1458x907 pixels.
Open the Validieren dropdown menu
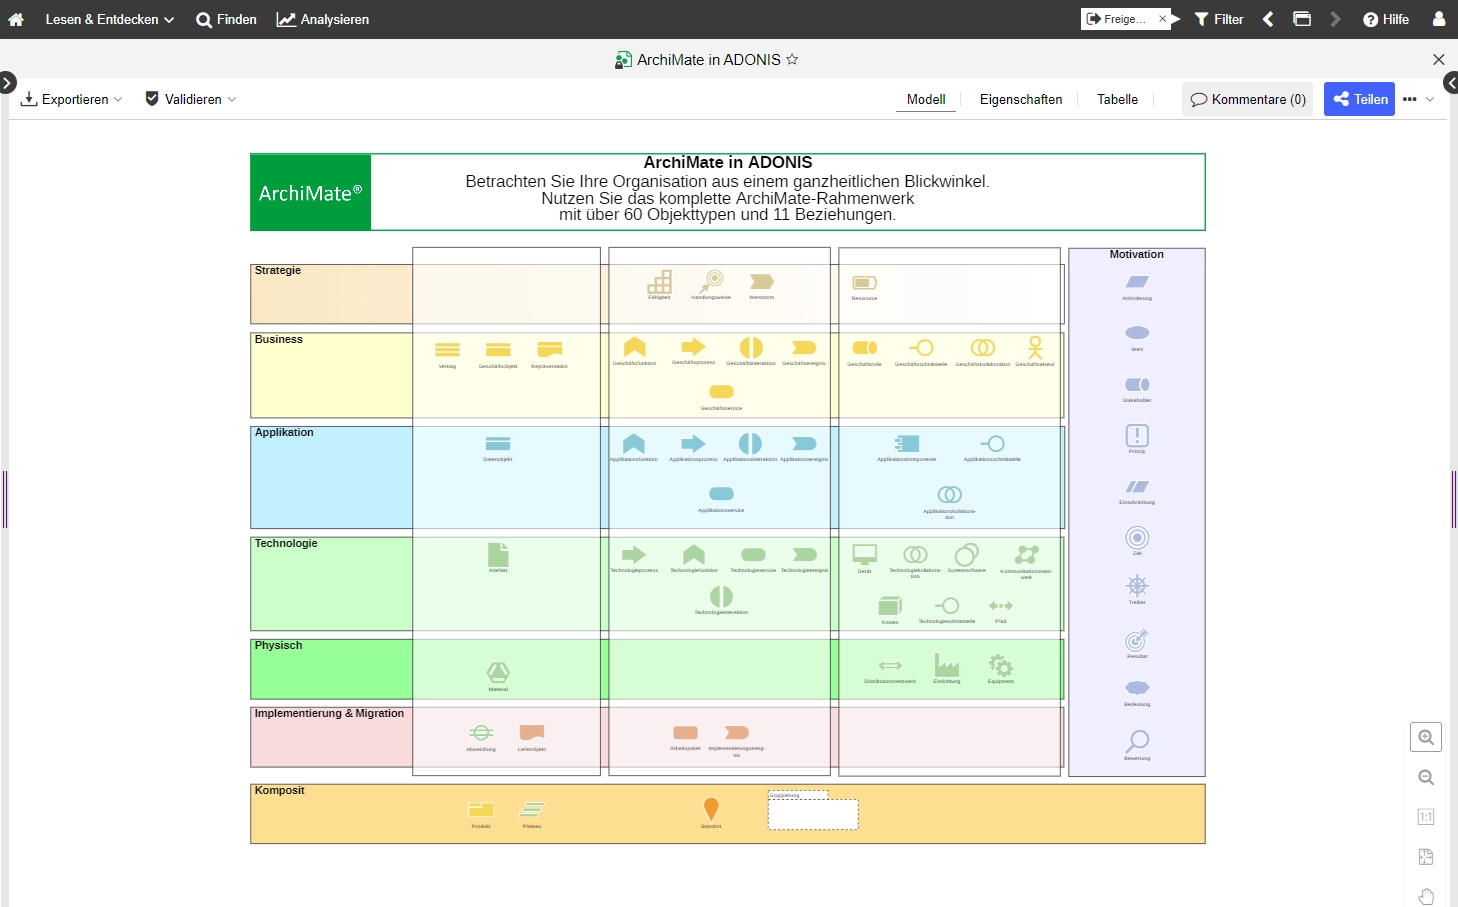(191, 99)
